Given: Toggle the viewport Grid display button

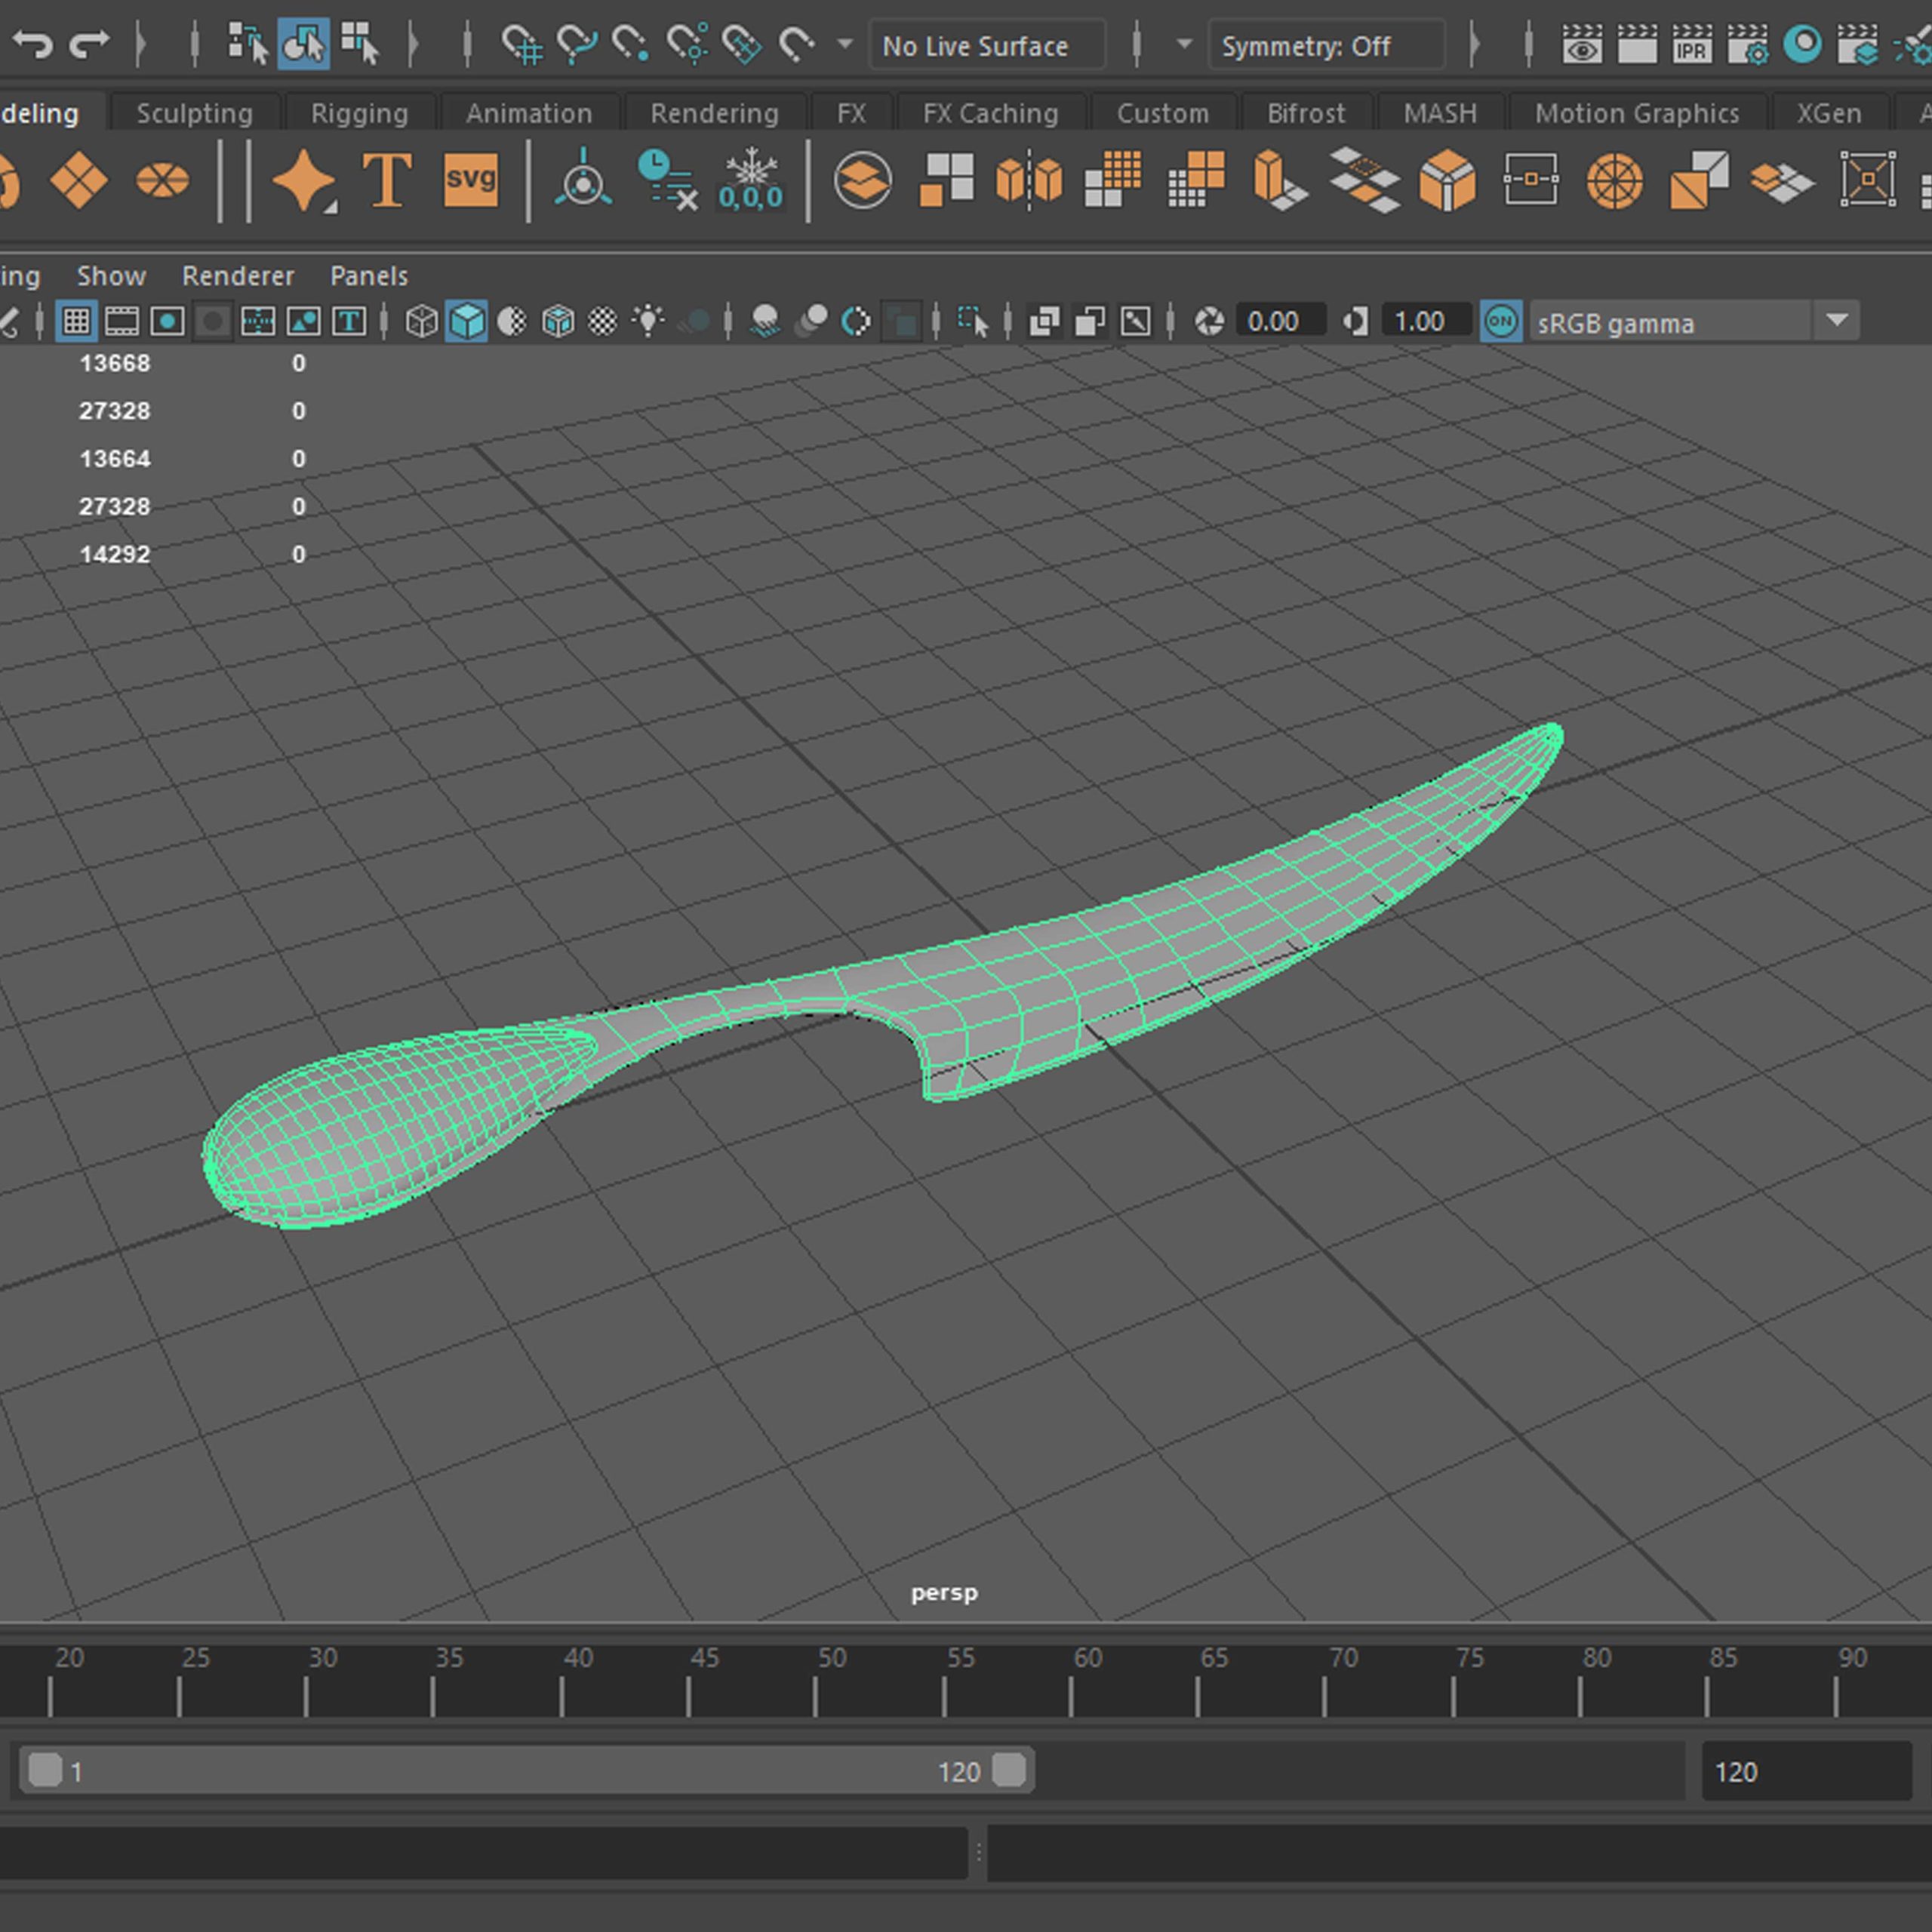Looking at the screenshot, I should pos(76,322).
